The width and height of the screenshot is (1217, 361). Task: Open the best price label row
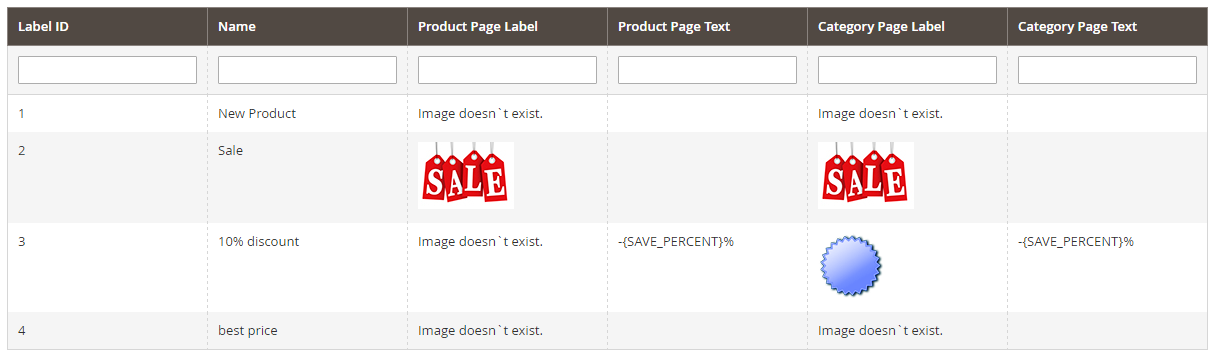[607, 330]
